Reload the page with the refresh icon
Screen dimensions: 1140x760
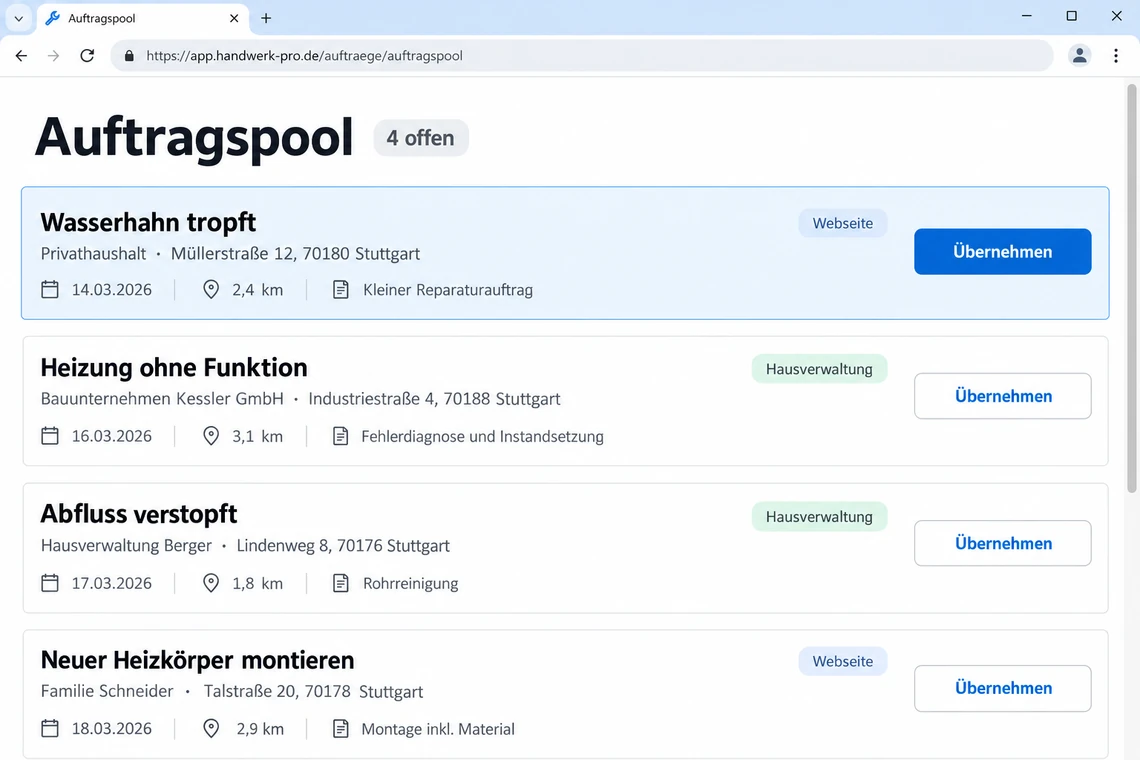click(x=87, y=55)
